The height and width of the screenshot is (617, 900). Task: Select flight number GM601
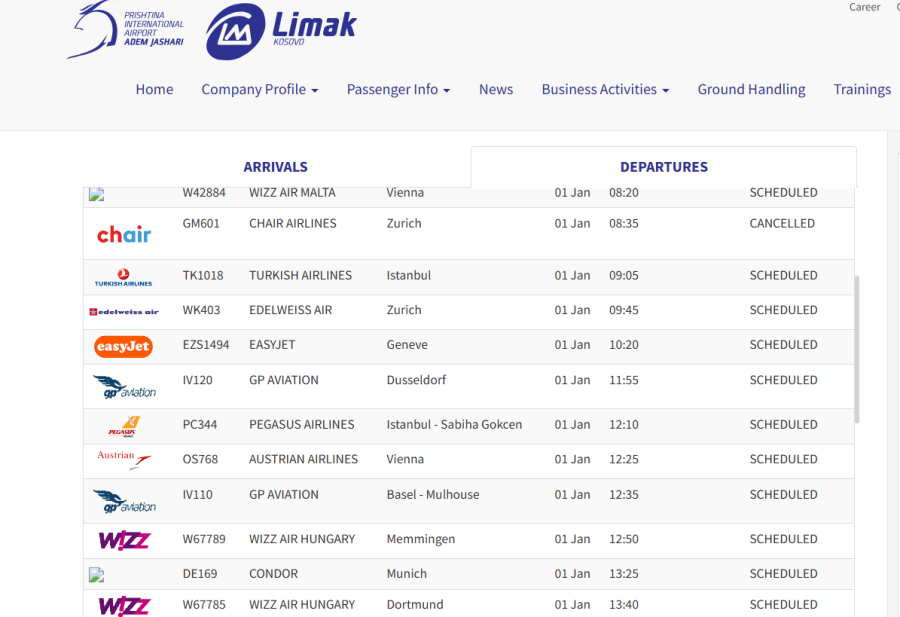(x=201, y=223)
